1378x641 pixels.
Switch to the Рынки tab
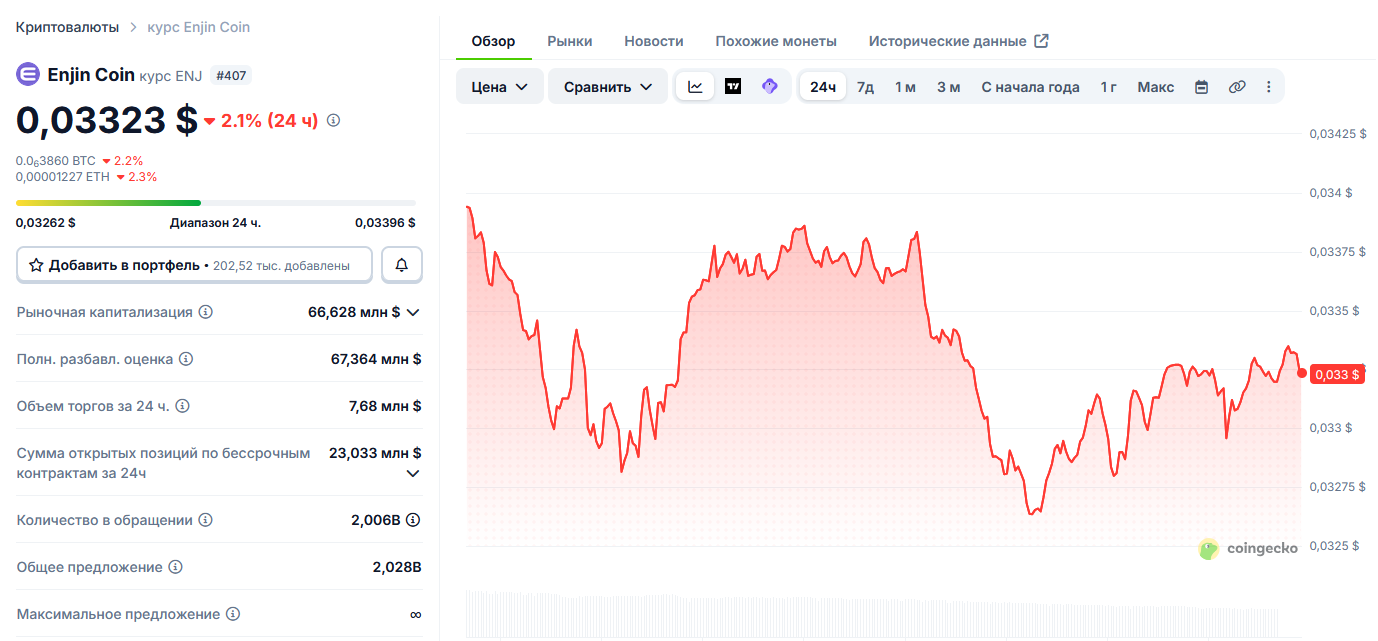[x=570, y=41]
